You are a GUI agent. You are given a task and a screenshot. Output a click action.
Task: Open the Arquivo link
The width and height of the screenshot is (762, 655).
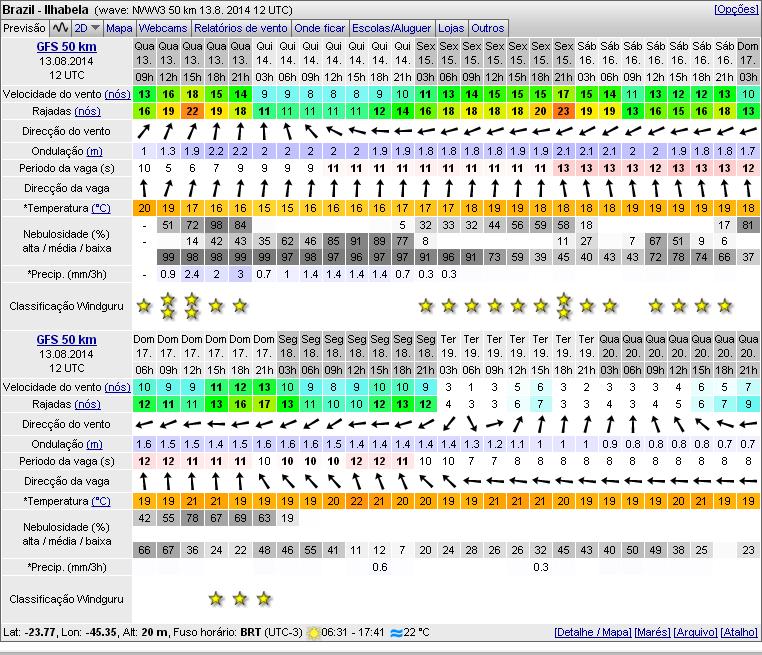(695, 632)
